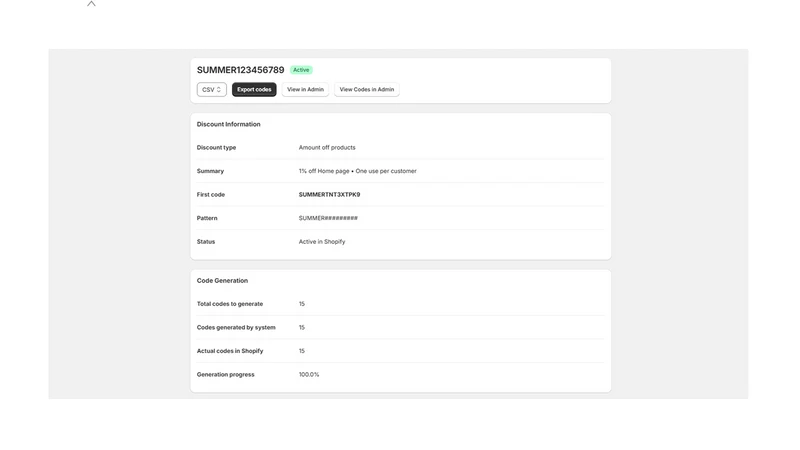800x450 pixels.
Task: Click the Pattern label
Action: (207, 218)
